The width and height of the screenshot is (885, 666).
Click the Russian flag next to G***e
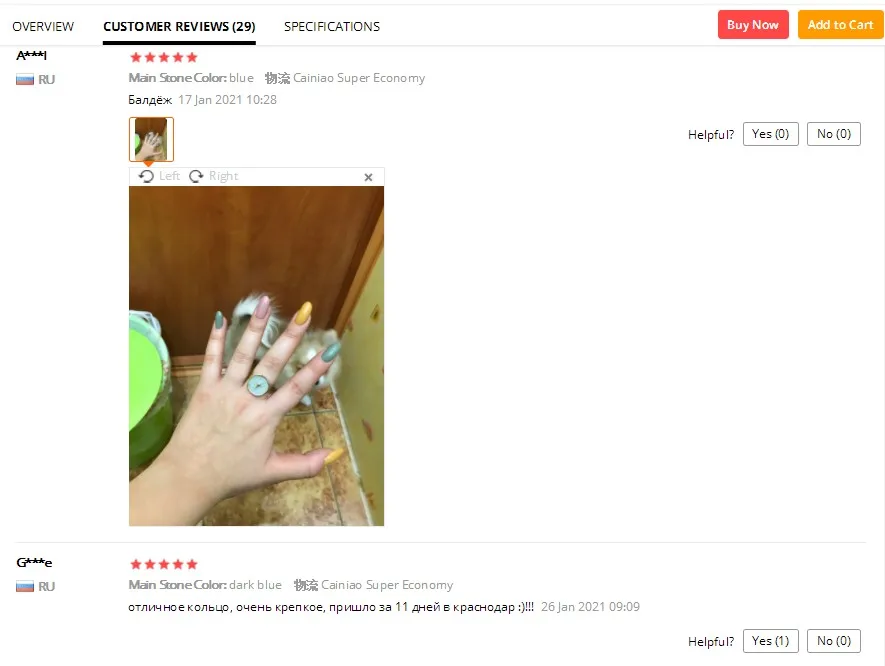point(25,586)
